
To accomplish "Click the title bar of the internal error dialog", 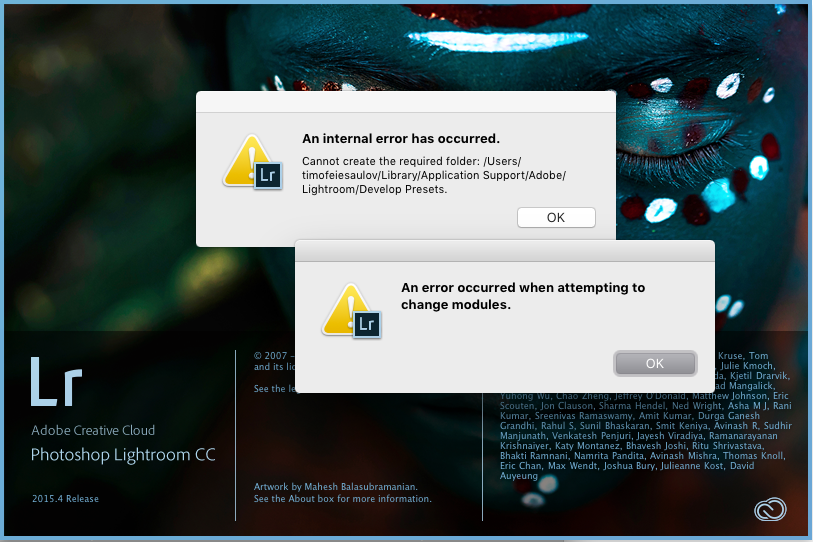I will pos(406,102).
